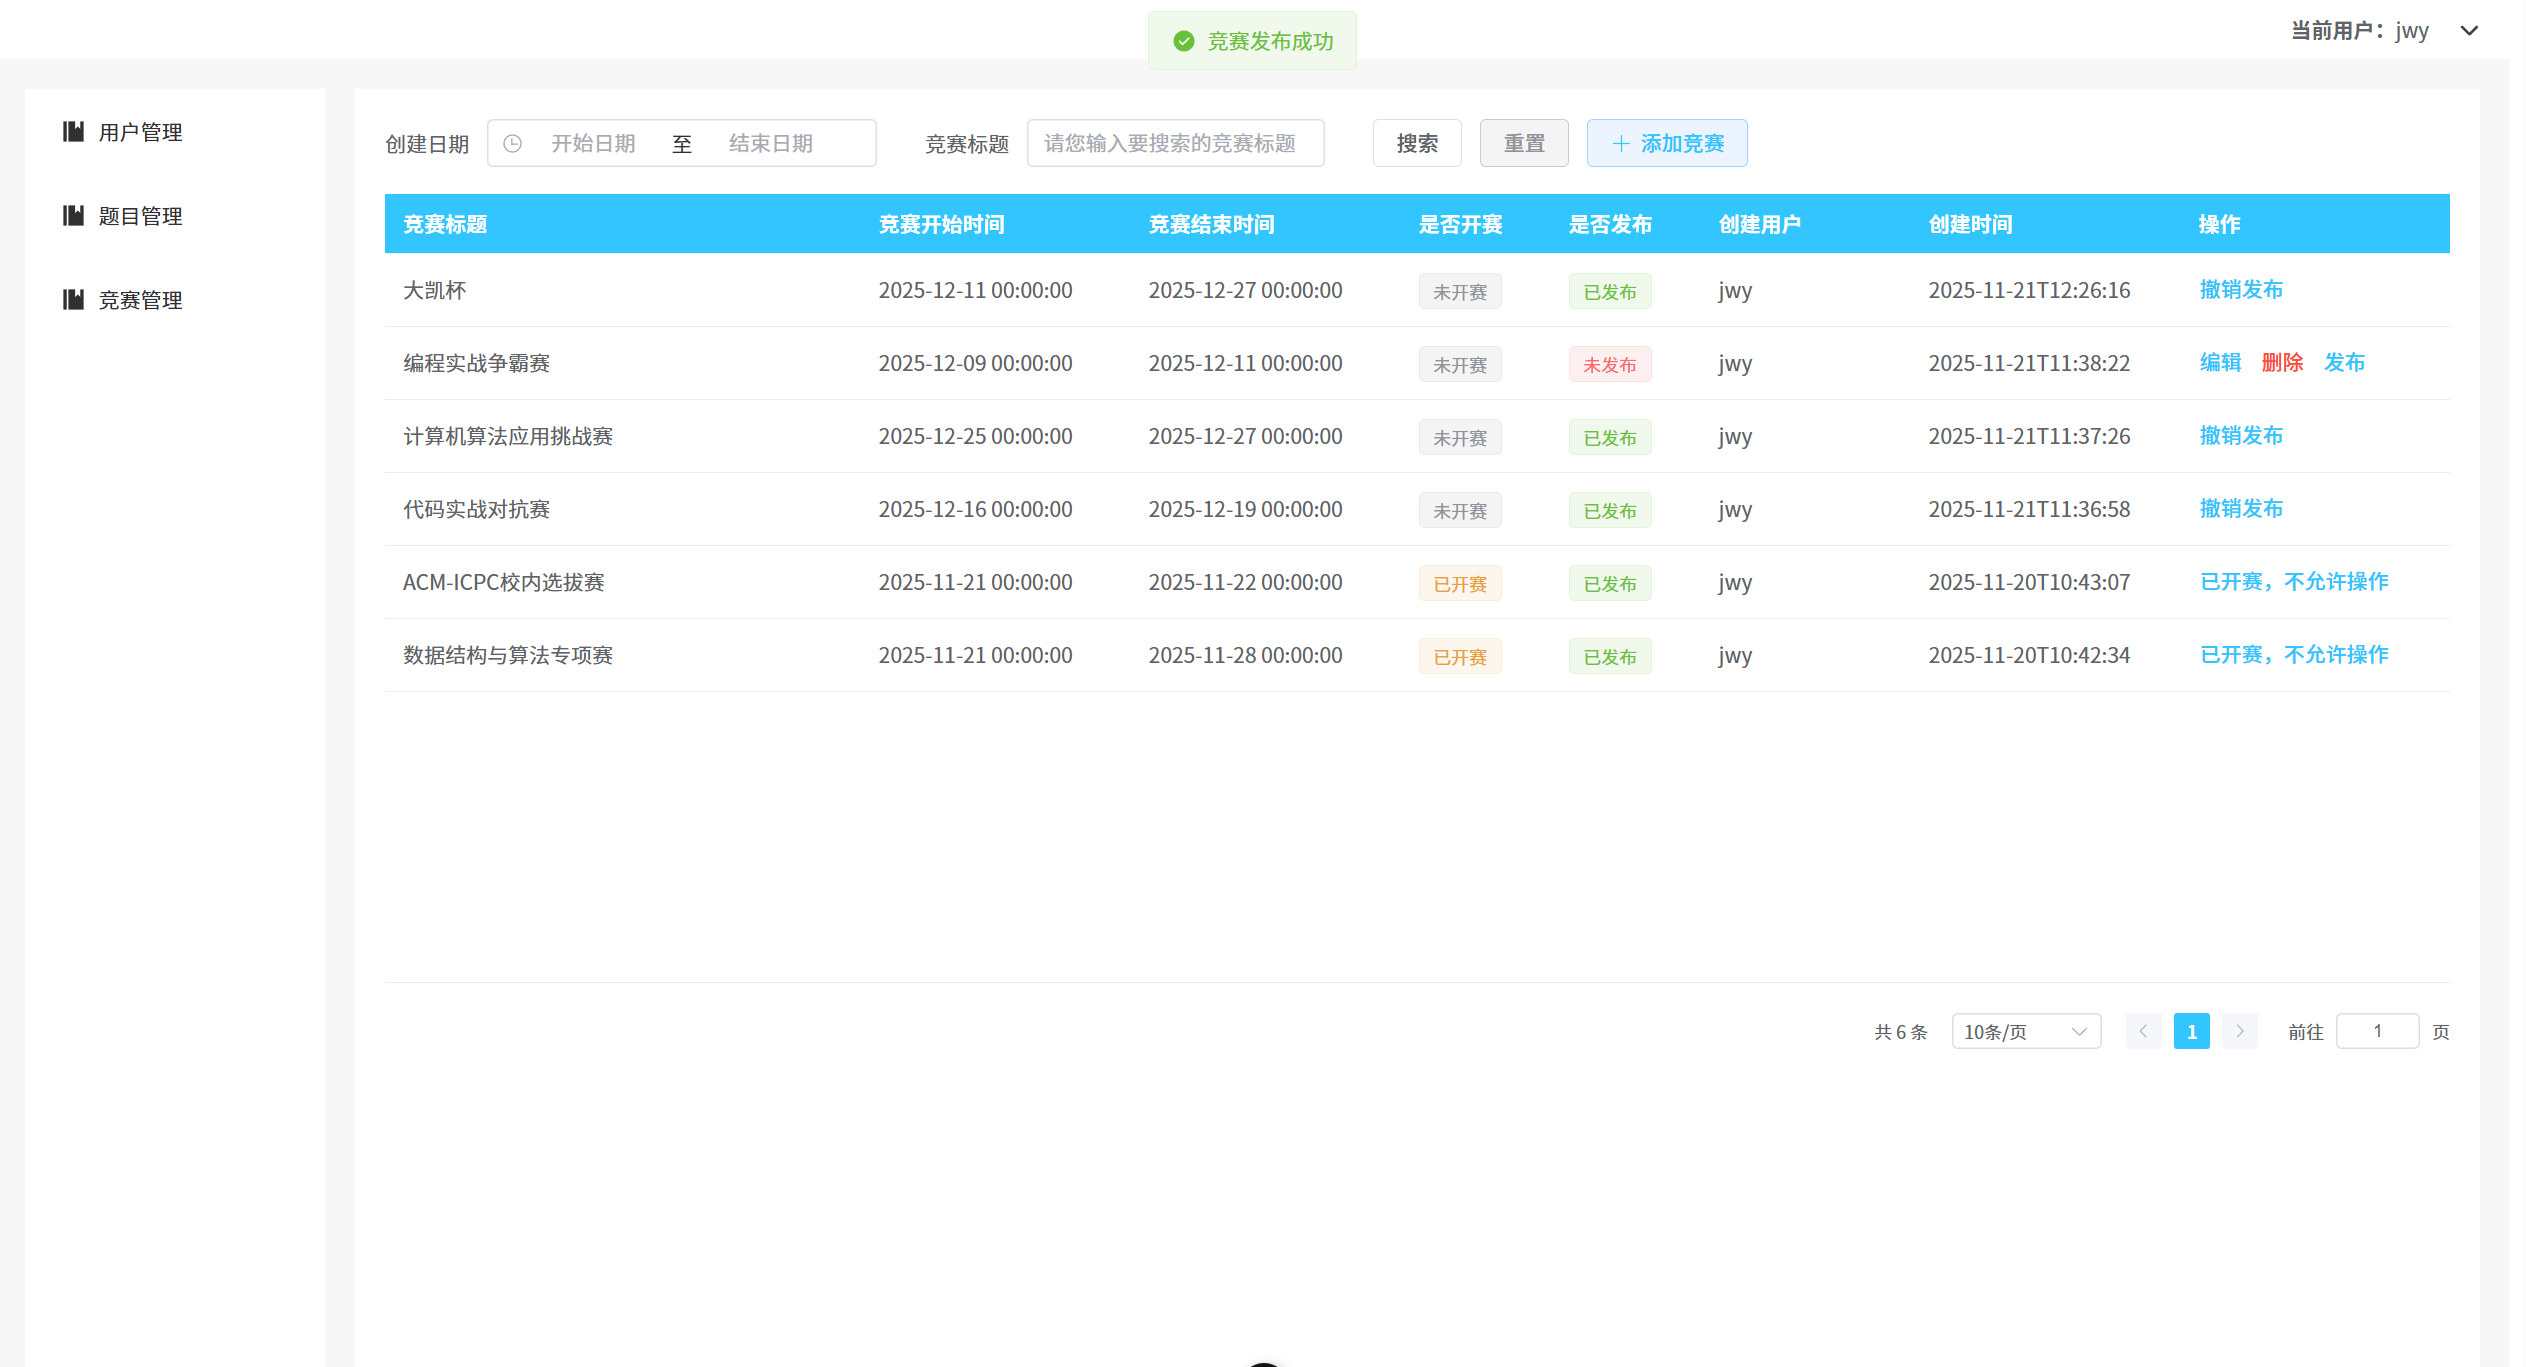The height and width of the screenshot is (1367, 2526).
Task: Select page number 1 in pagination
Action: [2191, 1031]
